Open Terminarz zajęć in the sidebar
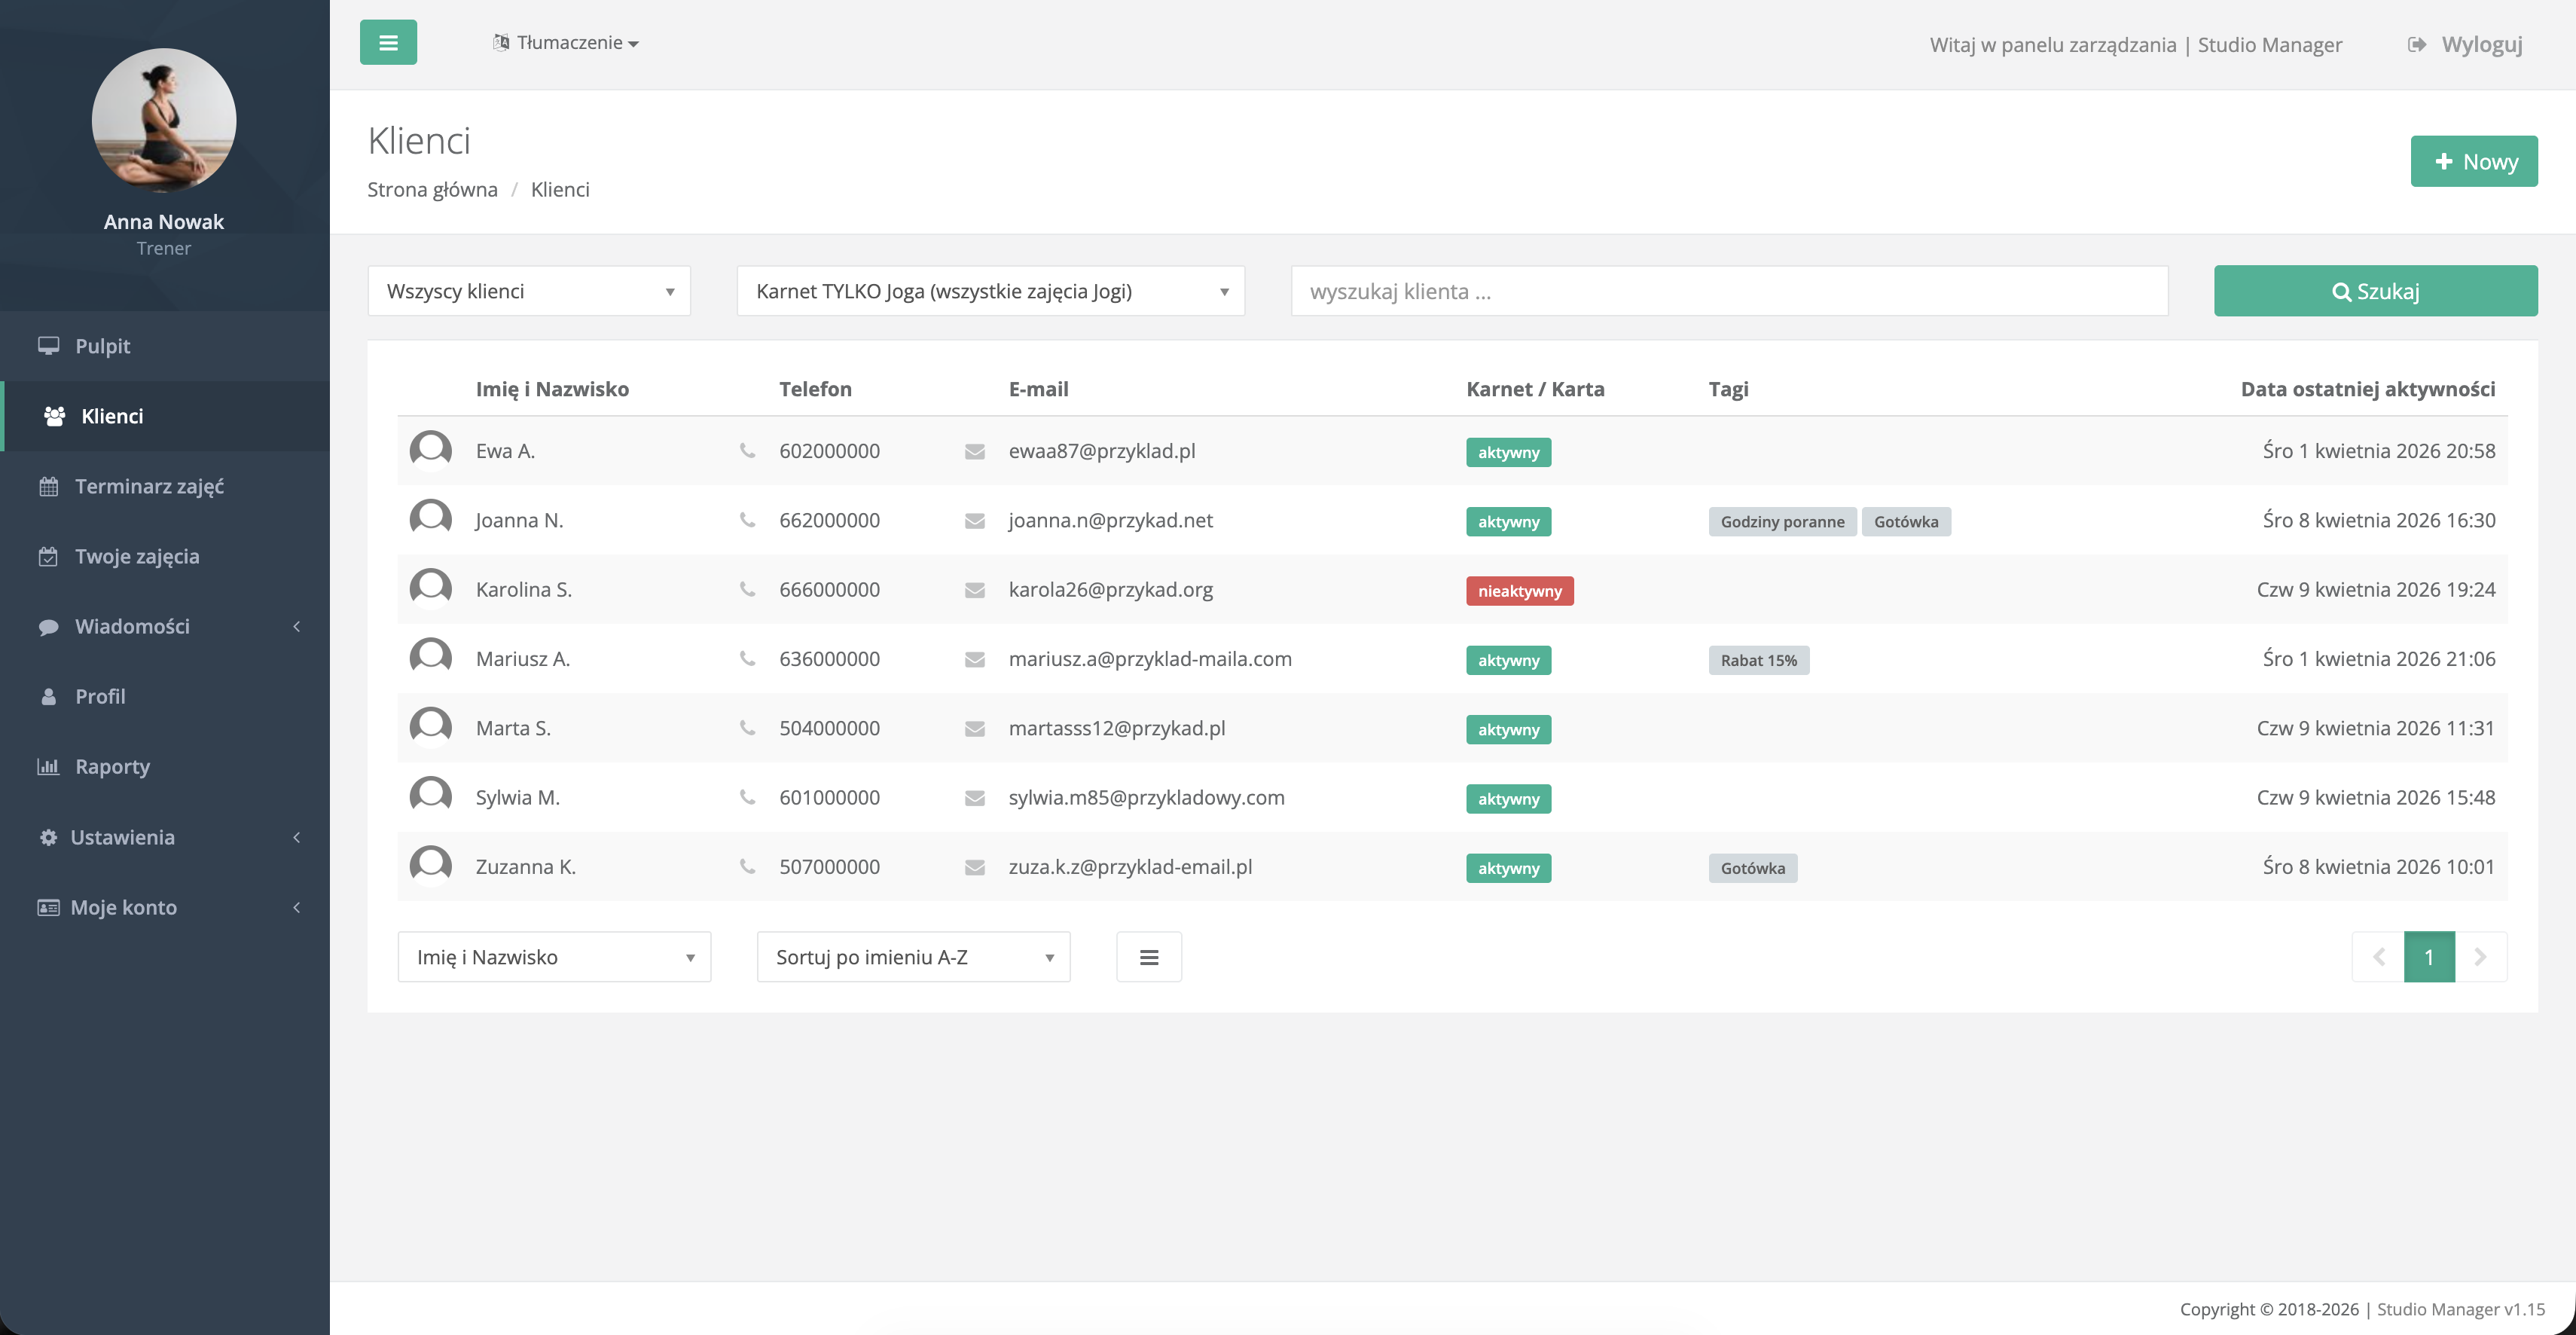2576x1335 pixels. coord(149,486)
